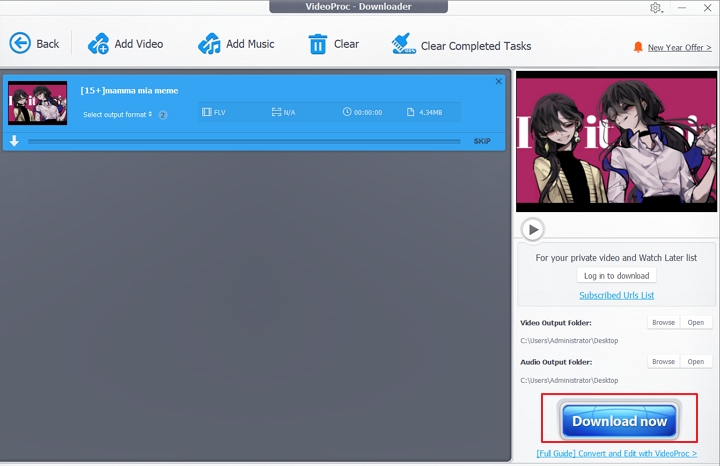Click the orange notification bell icon
The height and width of the screenshot is (466, 720).
638,47
